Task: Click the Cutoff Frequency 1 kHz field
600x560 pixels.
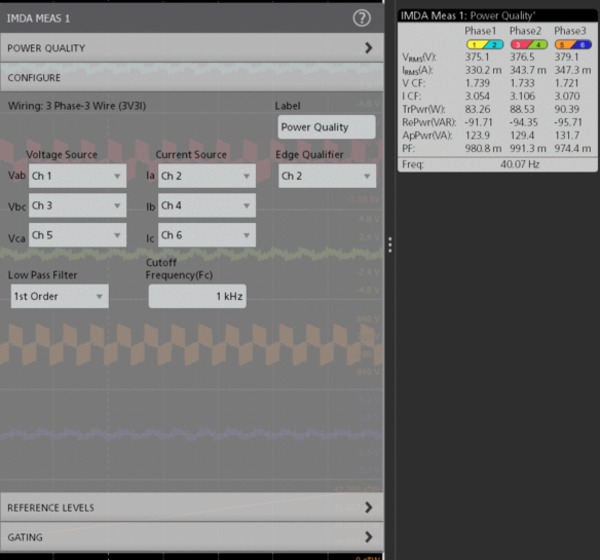Action: (x=197, y=296)
